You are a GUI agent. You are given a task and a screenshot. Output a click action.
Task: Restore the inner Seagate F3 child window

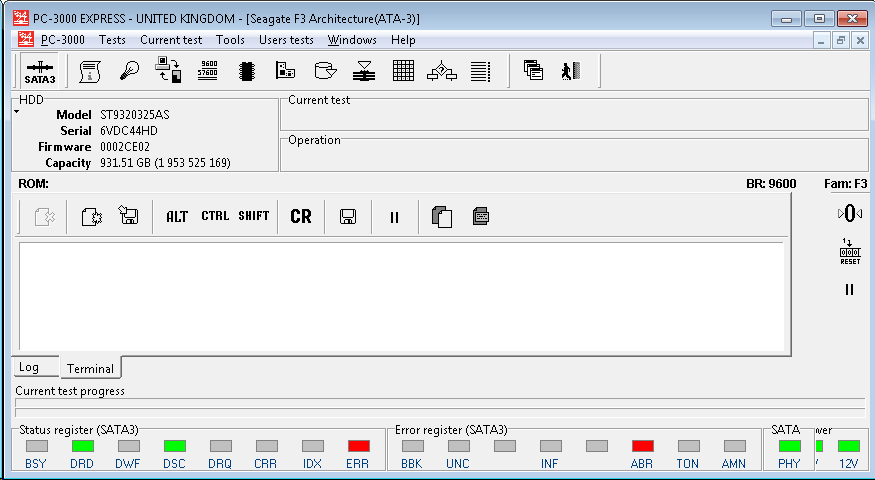tap(841, 40)
